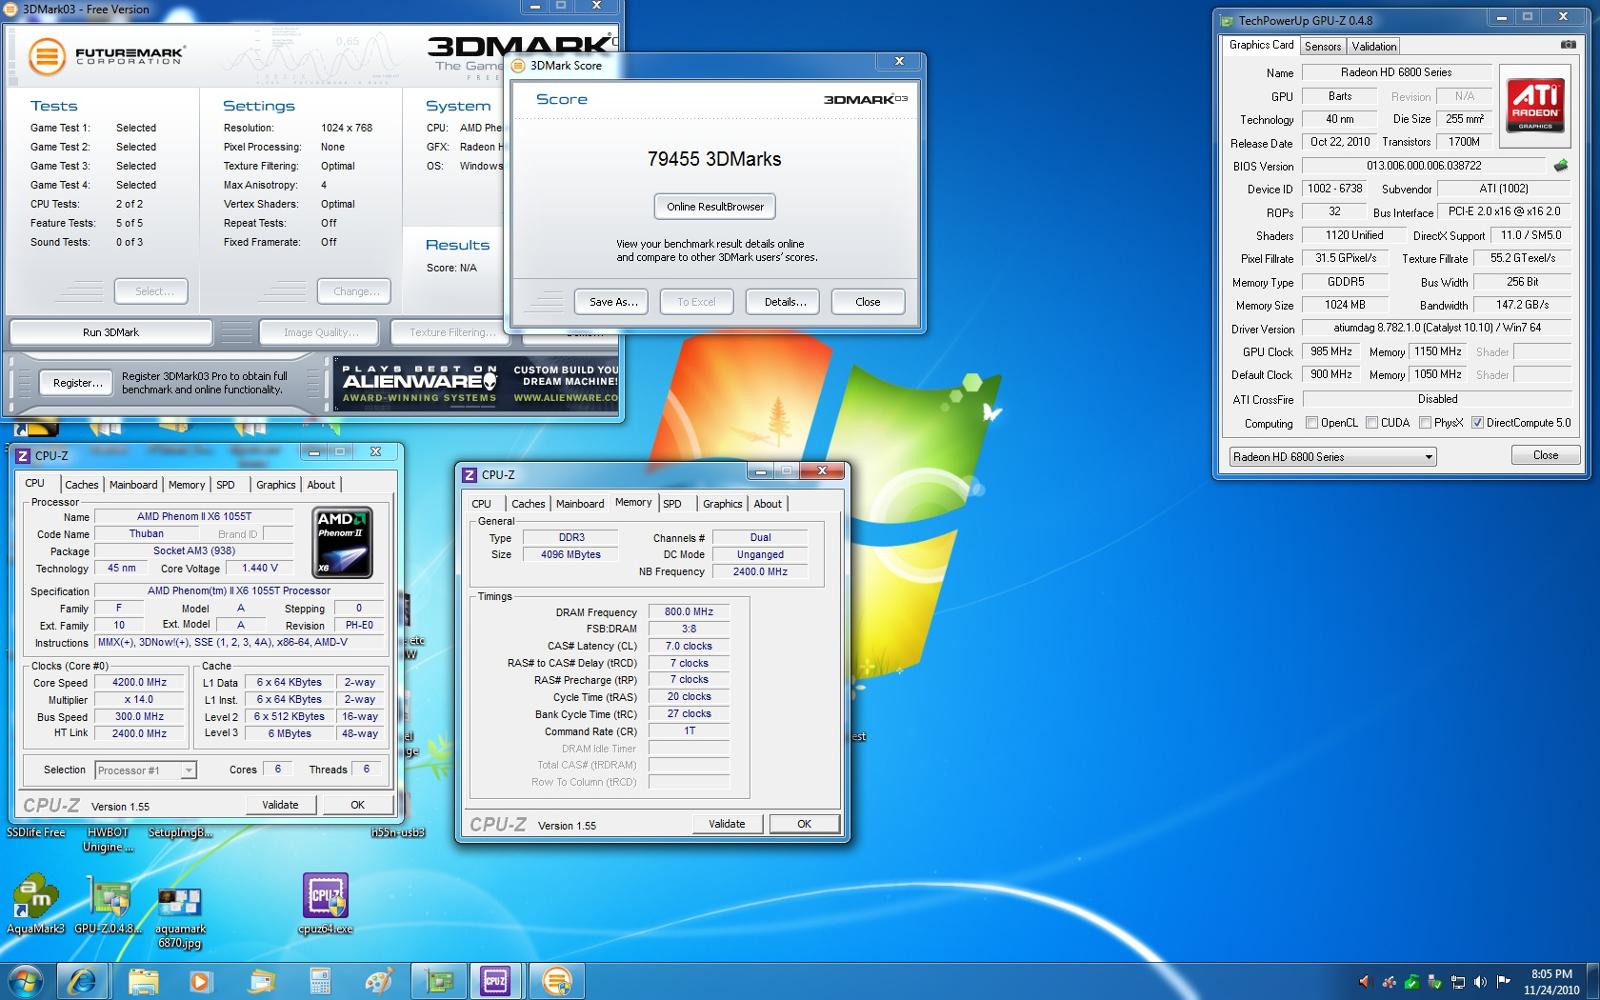Click the Calculator taskbar icon
This screenshot has width=1600, height=1000.
coord(320,982)
